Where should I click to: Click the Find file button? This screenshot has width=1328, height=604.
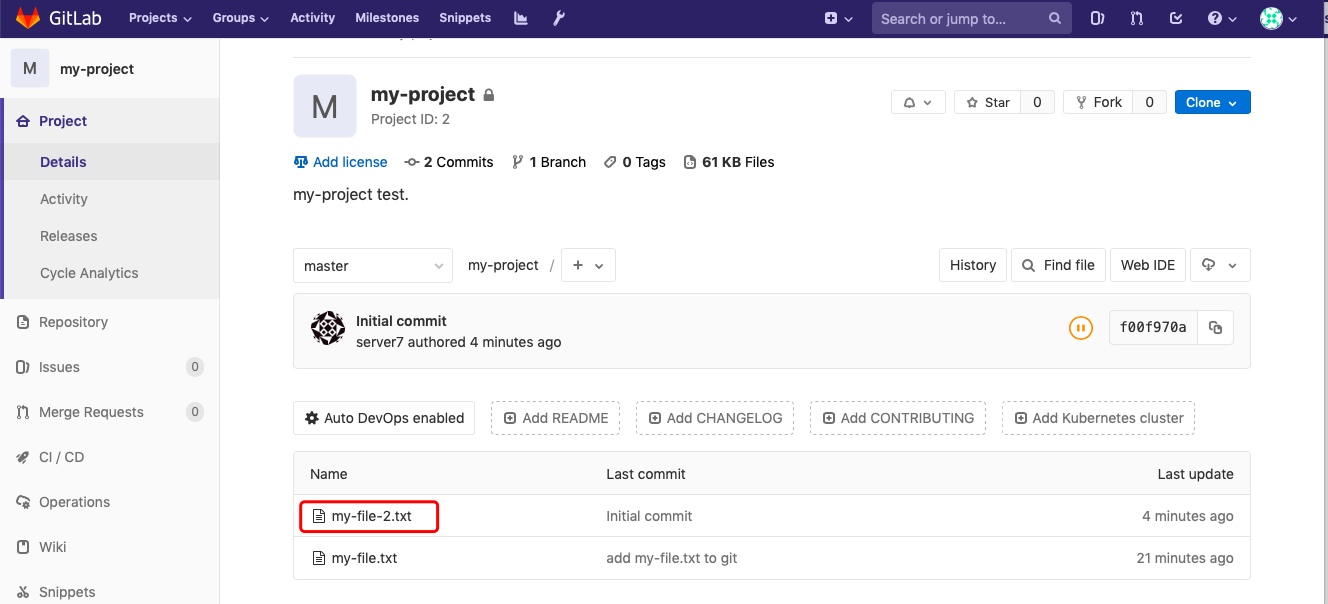tap(1058, 264)
